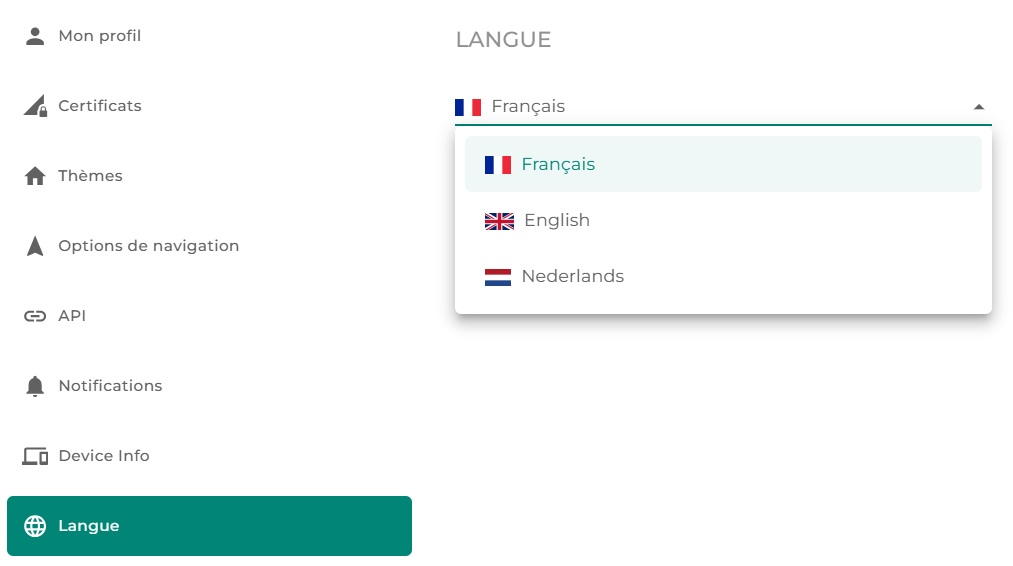1013x566 pixels.
Task: Open the Thèmes settings page
Action: [x=90, y=176]
